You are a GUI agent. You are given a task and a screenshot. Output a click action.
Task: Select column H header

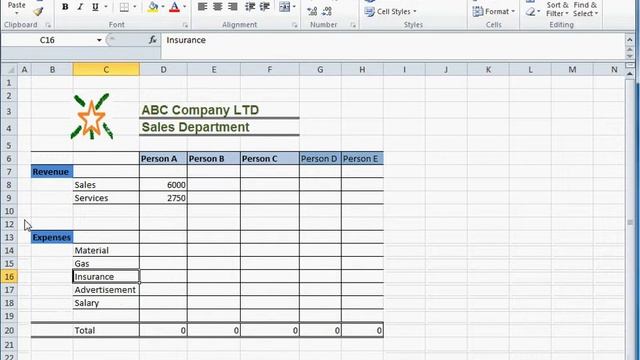pyautogui.click(x=362, y=70)
